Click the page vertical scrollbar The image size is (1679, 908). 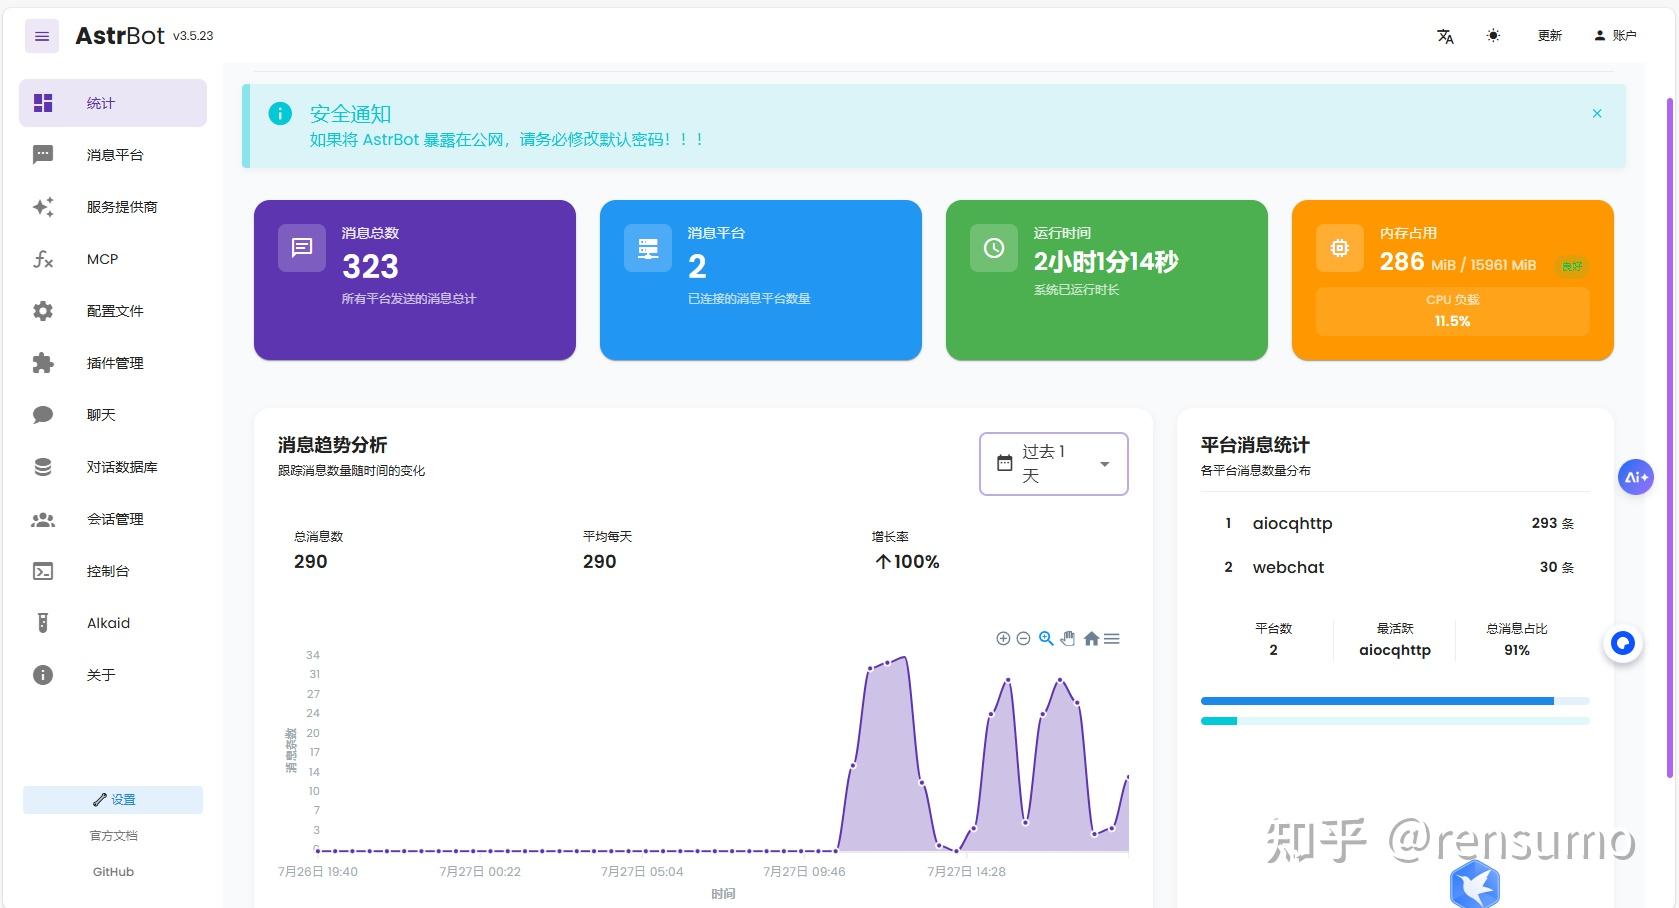(1670, 437)
